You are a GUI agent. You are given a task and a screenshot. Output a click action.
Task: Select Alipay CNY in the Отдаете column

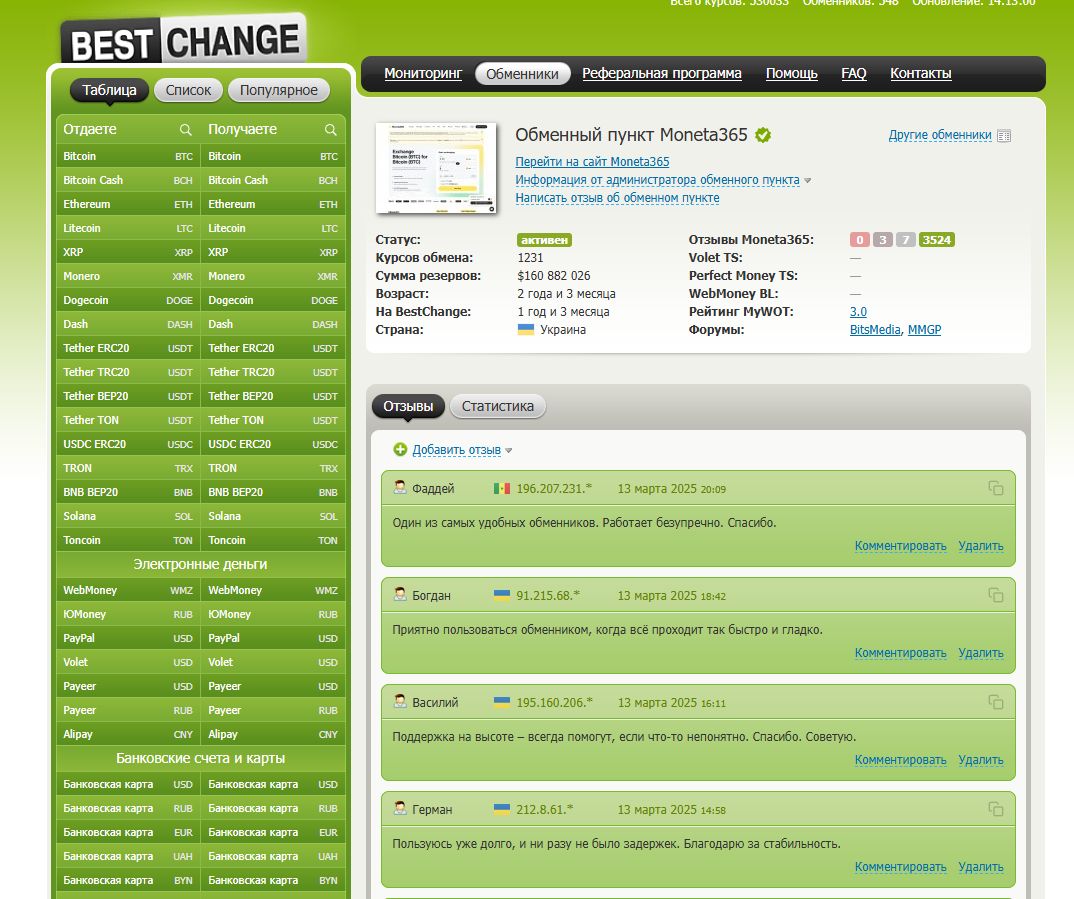pos(128,734)
